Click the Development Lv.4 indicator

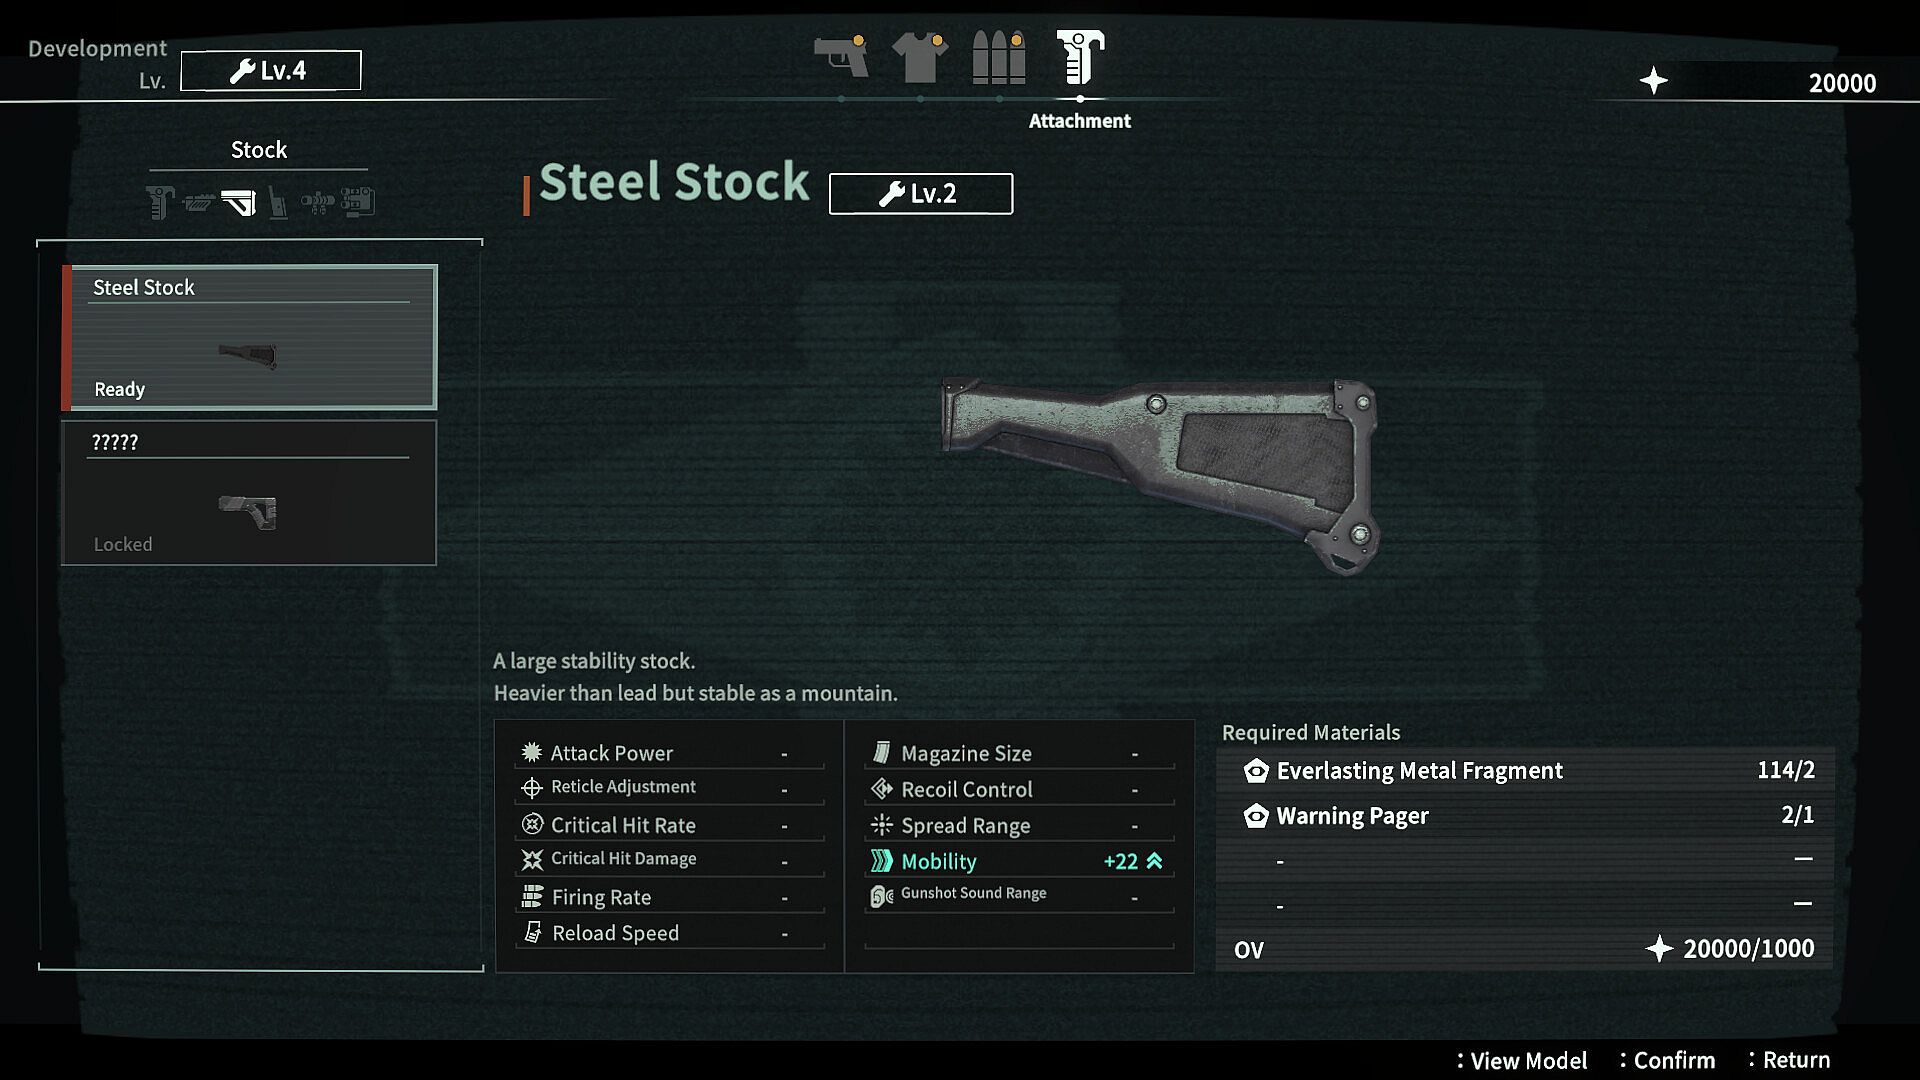coord(271,70)
